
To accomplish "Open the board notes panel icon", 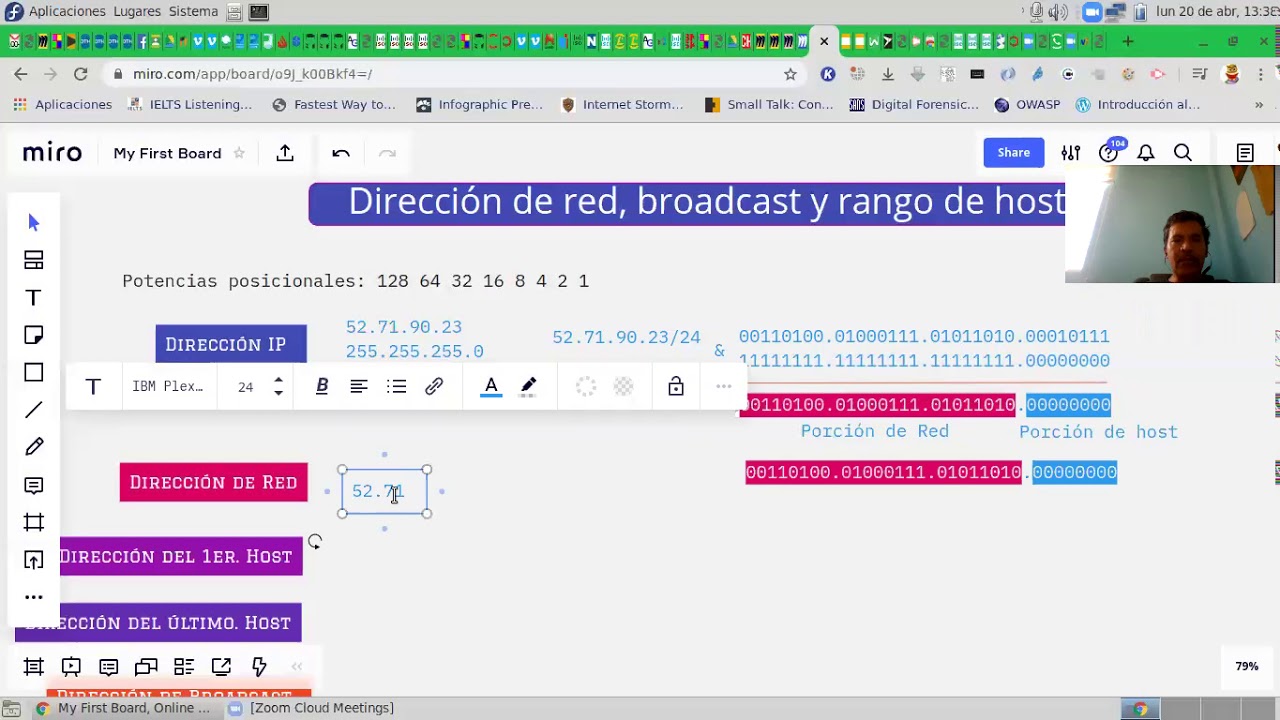I will point(1245,153).
